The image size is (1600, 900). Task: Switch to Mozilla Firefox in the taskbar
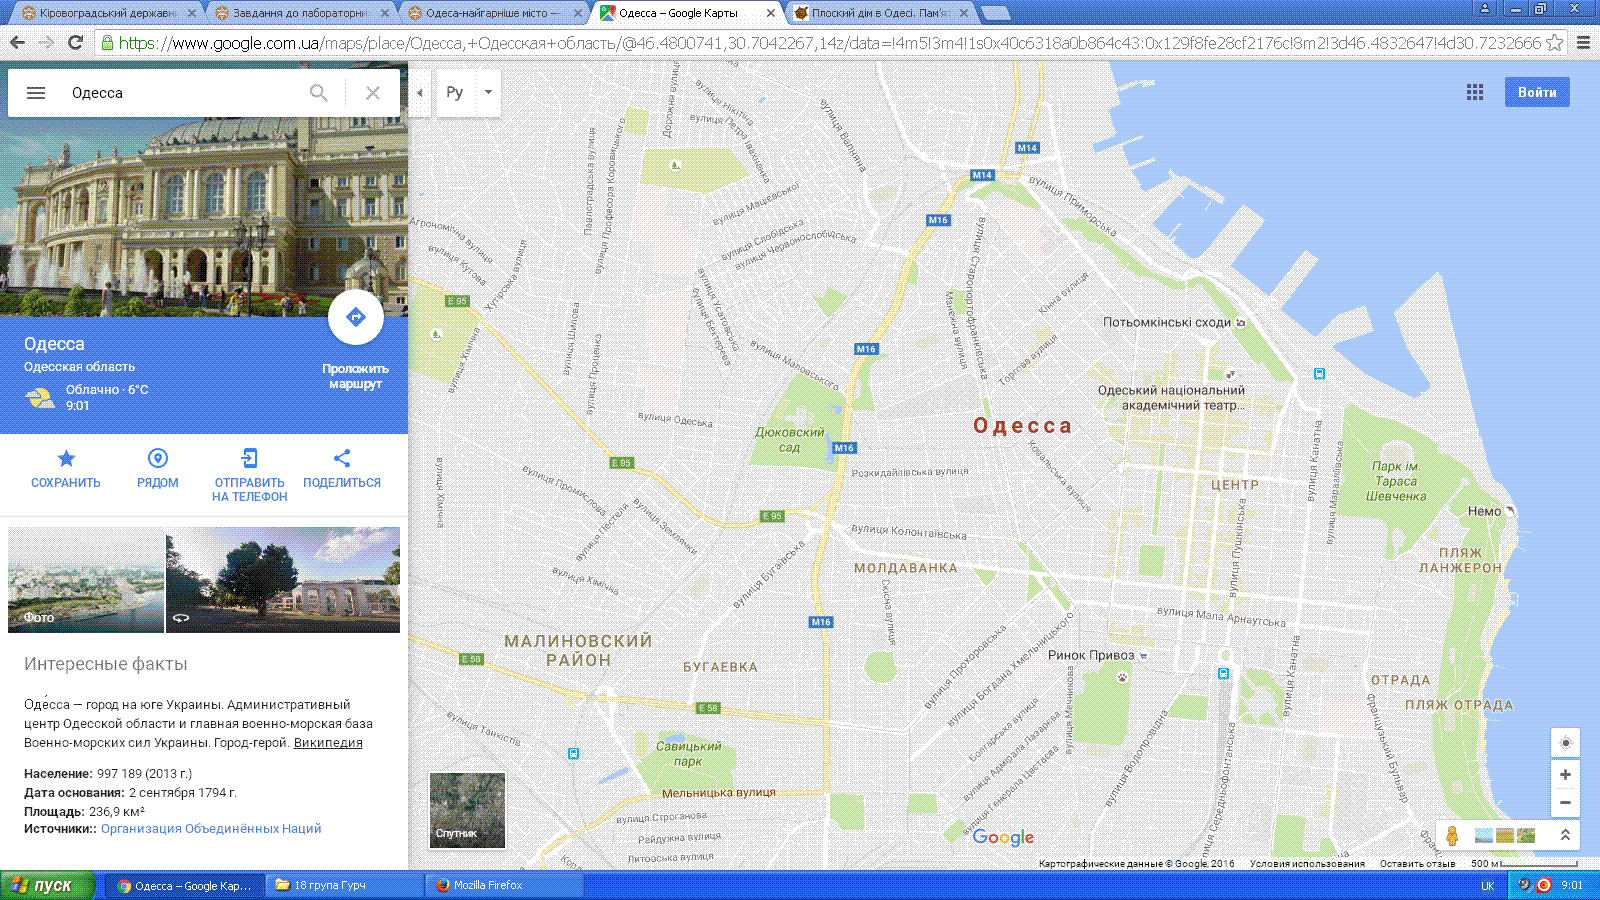tap(505, 885)
